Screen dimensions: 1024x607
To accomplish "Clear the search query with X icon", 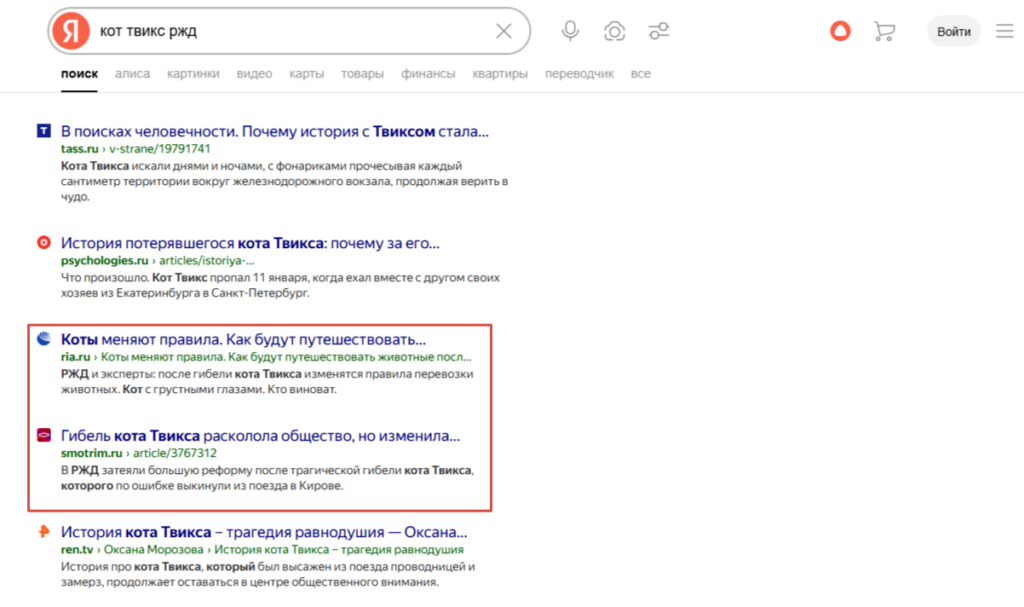I will point(504,31).
